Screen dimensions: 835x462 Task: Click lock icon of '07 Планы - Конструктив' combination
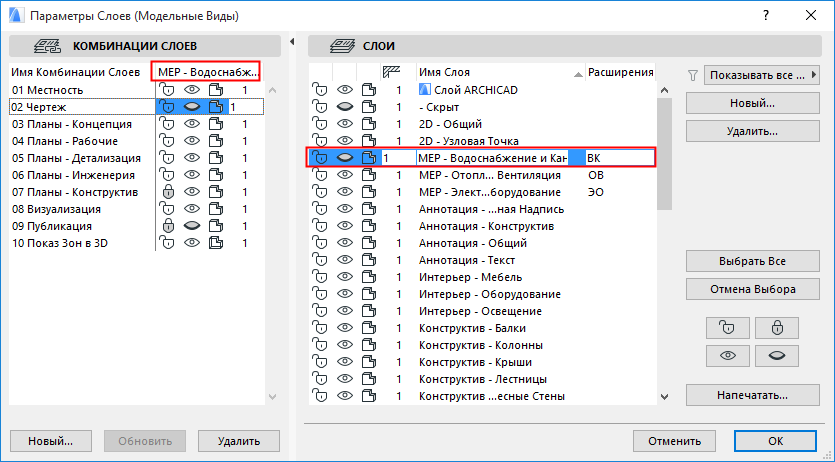[x=168, y=192]
